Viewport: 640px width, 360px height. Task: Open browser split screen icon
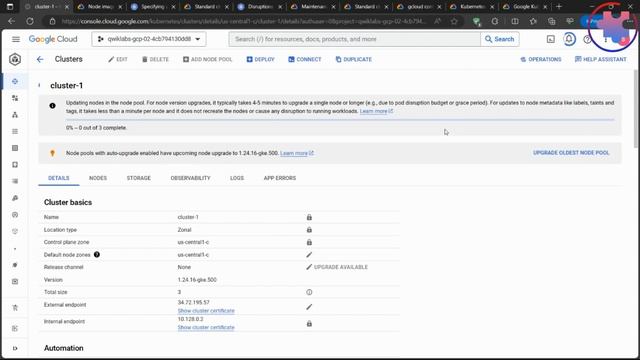point(515,21)
